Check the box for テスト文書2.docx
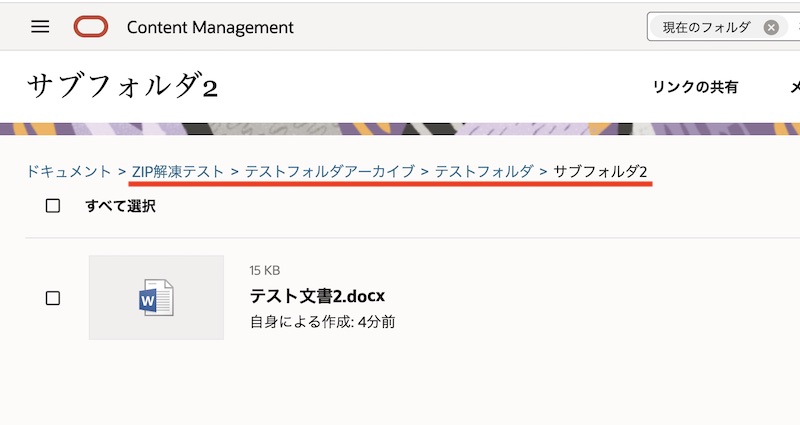800x425 pixels. click(x=53, y=298)
